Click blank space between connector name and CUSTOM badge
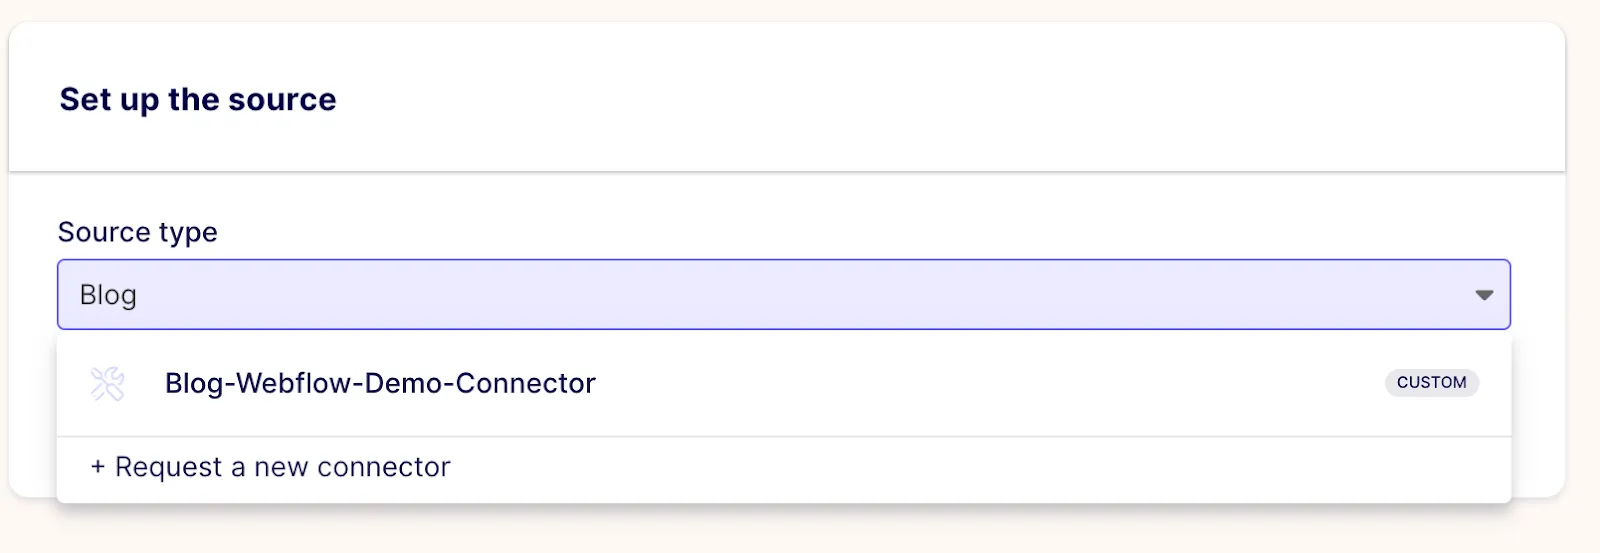This screenshot has height=553, width=1600. click(x=990, y=383)
